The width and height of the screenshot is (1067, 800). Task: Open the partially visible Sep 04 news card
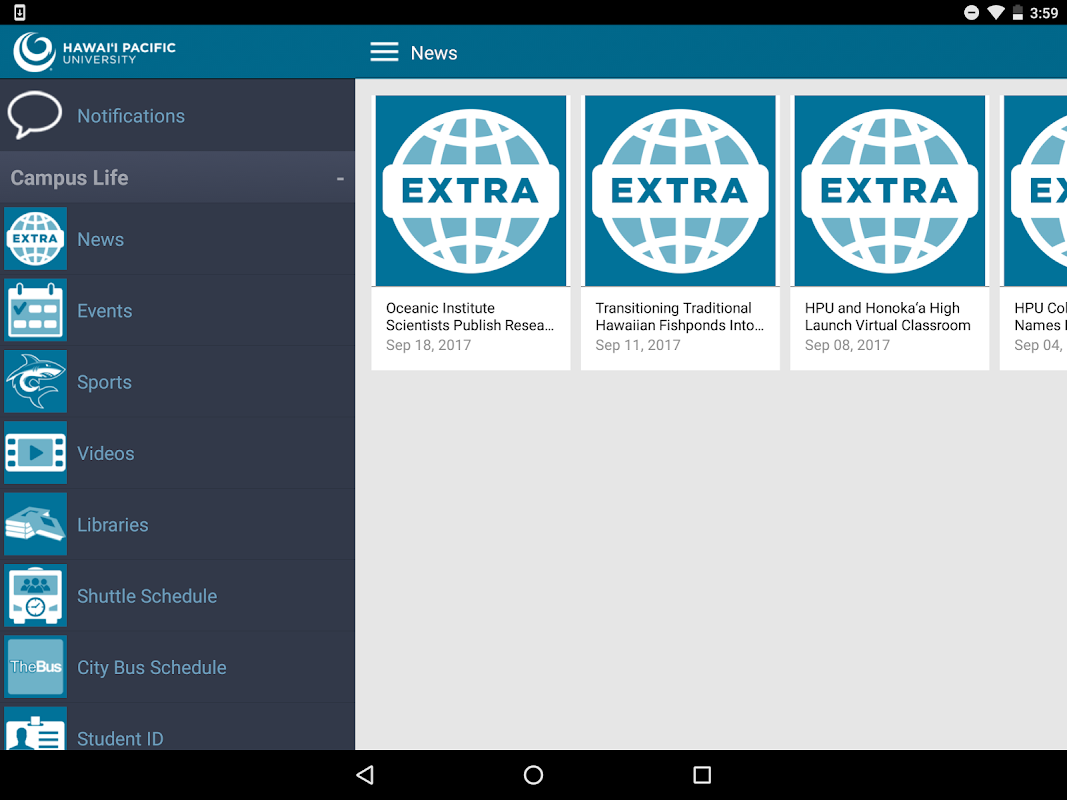coord(1033,233)
